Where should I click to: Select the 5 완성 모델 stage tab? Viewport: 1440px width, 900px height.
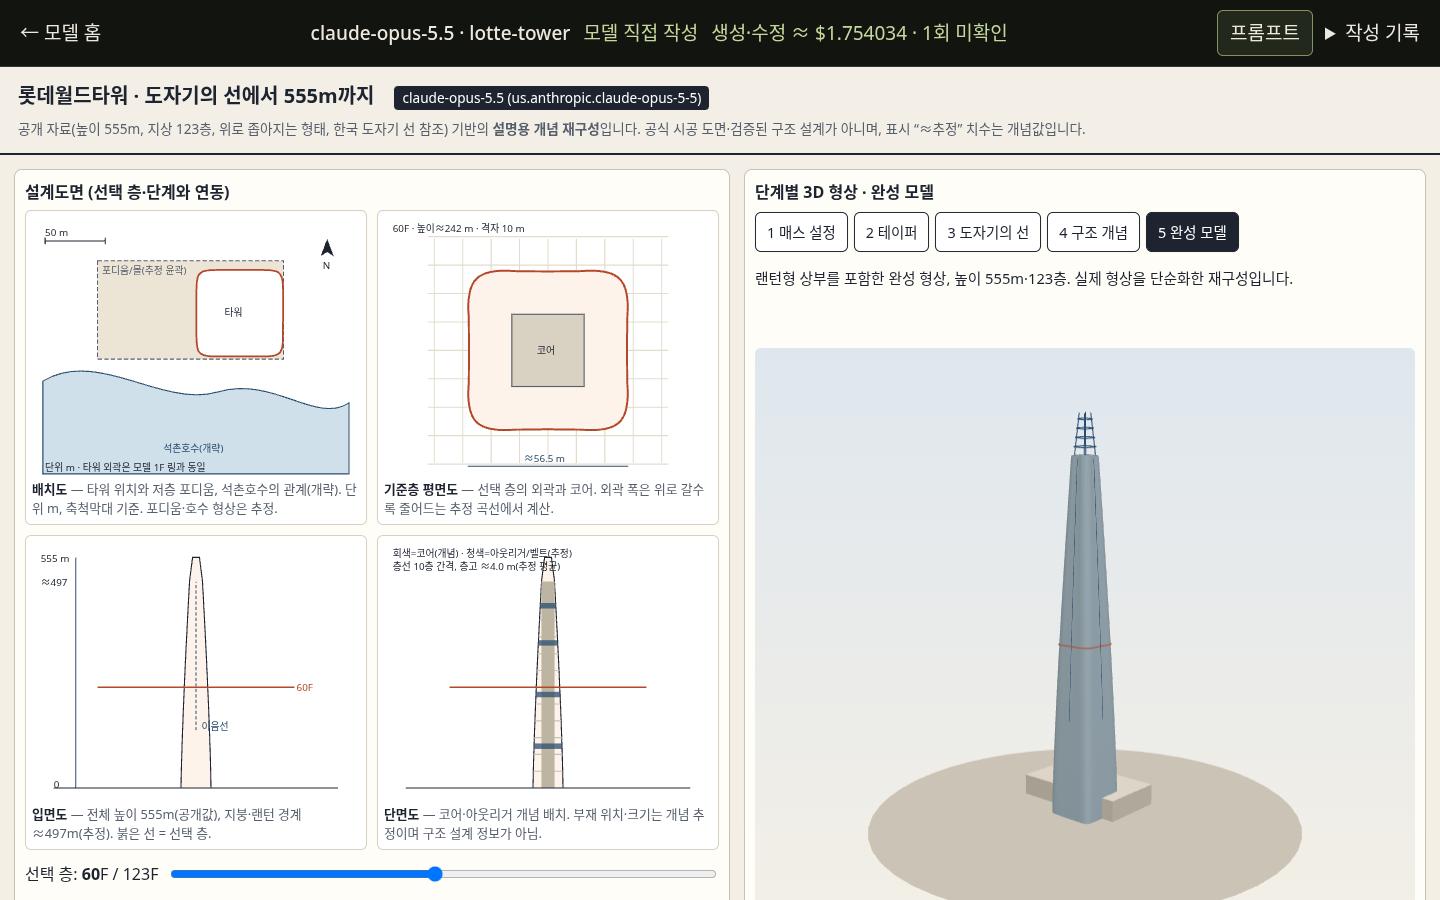pyautogui.click(x=1192, y=232)
